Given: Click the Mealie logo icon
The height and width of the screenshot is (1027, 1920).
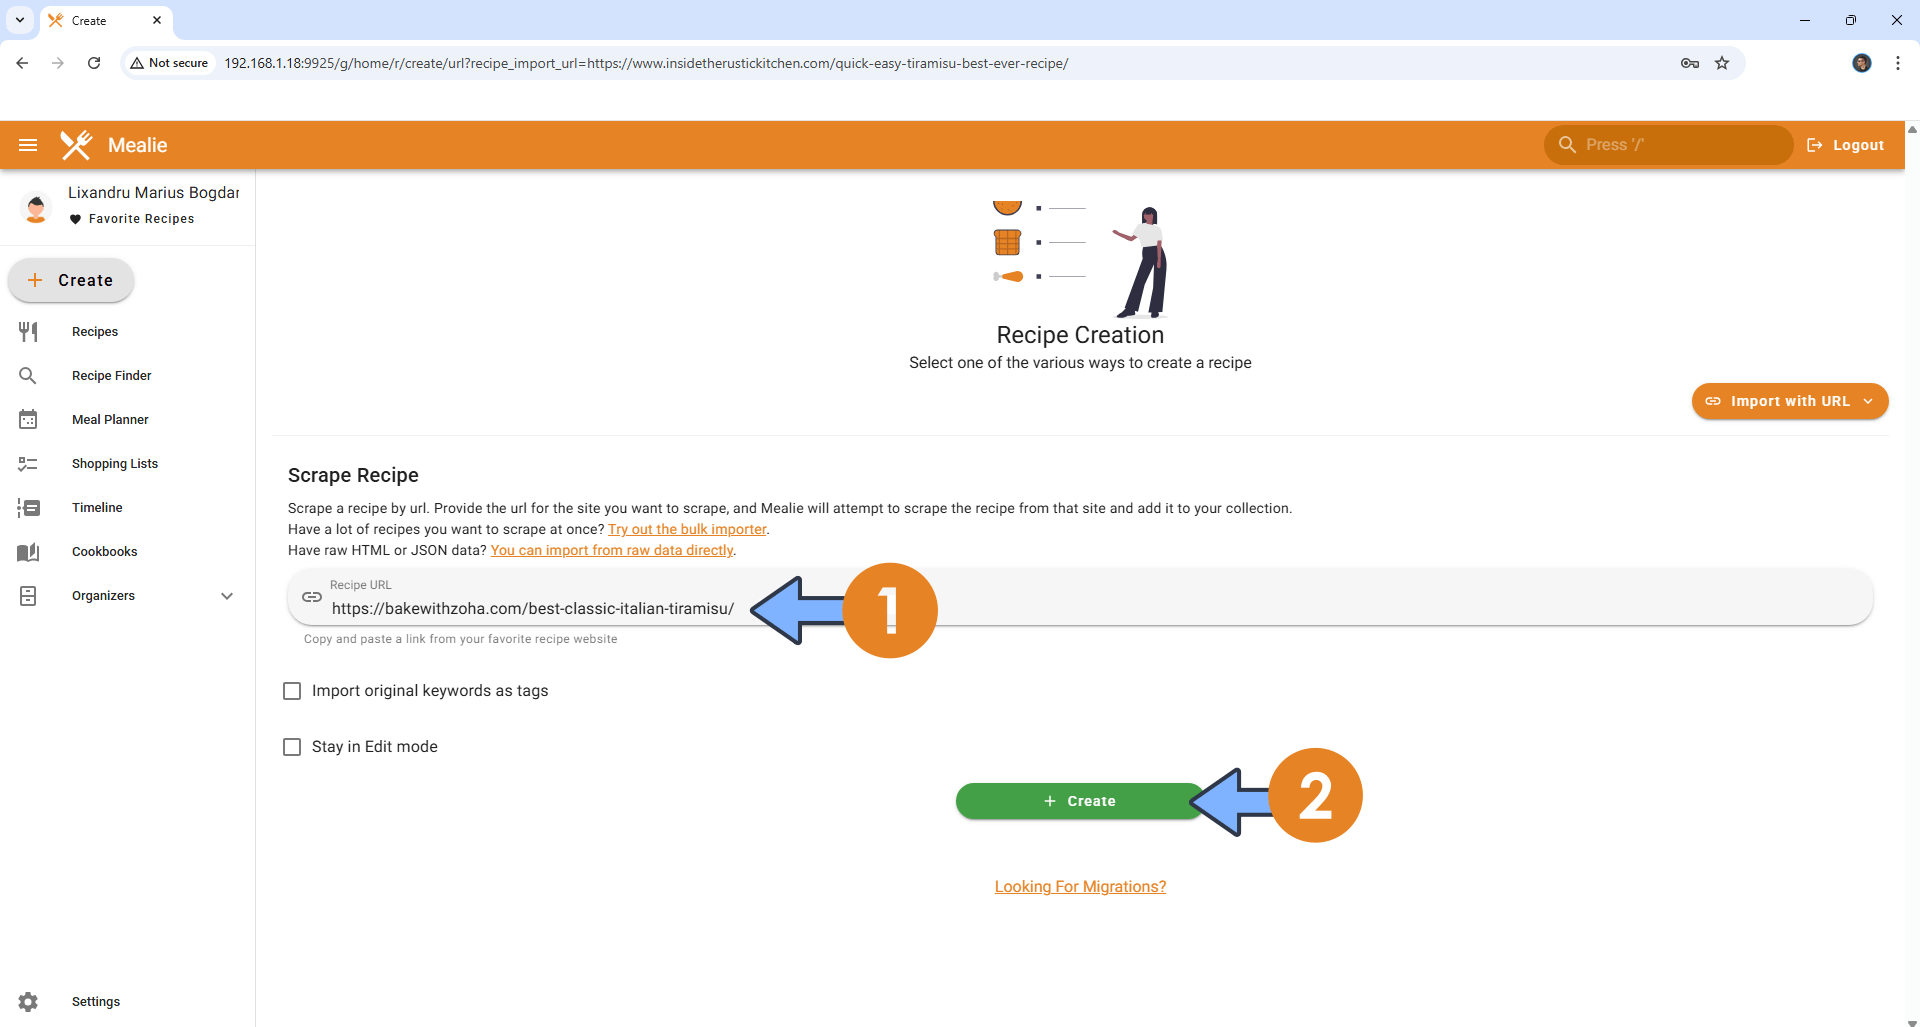Looking at the screenshot, I should coord(76,145).
